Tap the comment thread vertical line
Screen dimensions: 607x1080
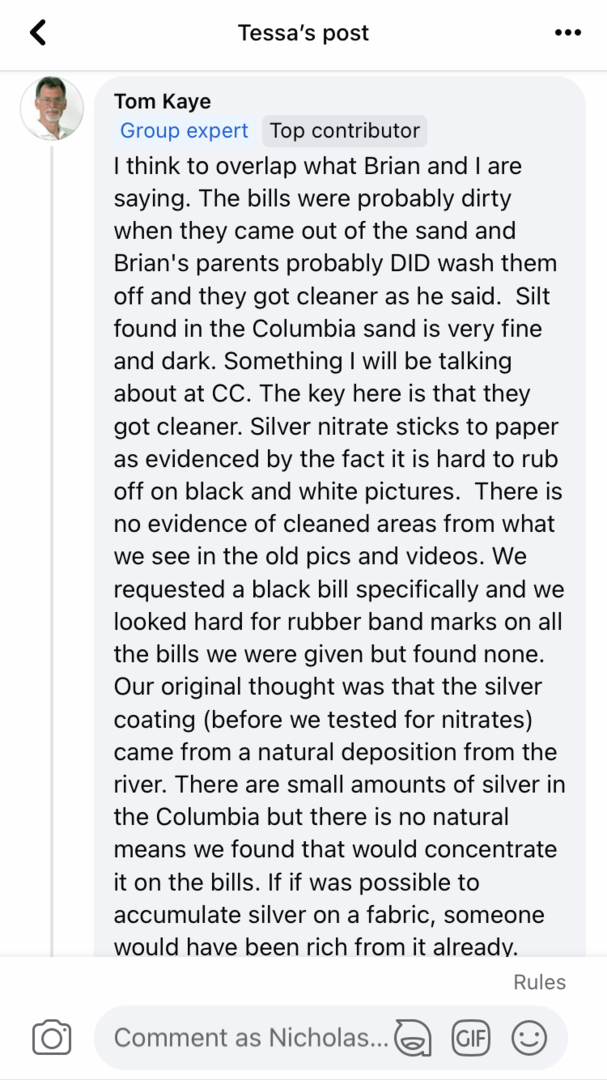pyautogui.click(x=52, y=551)
